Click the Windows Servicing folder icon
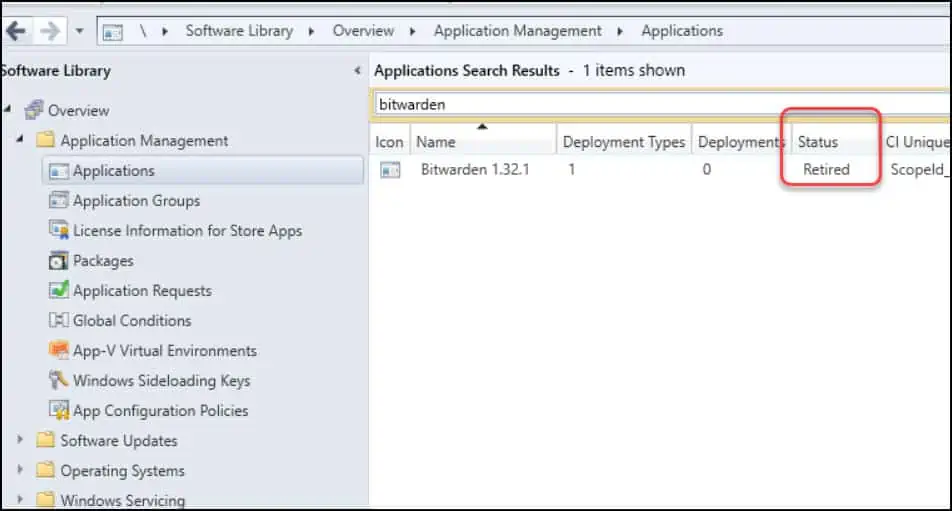952x511 pixels. coord(46,499)
